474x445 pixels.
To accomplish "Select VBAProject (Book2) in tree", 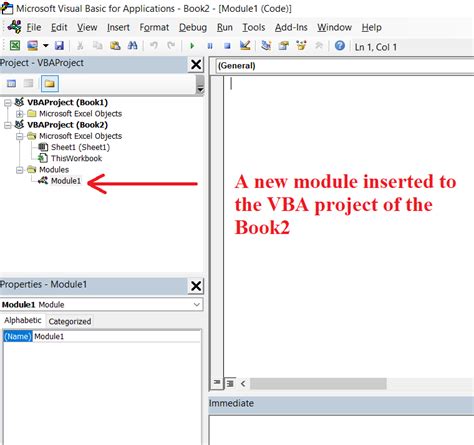I will [67, 125].
